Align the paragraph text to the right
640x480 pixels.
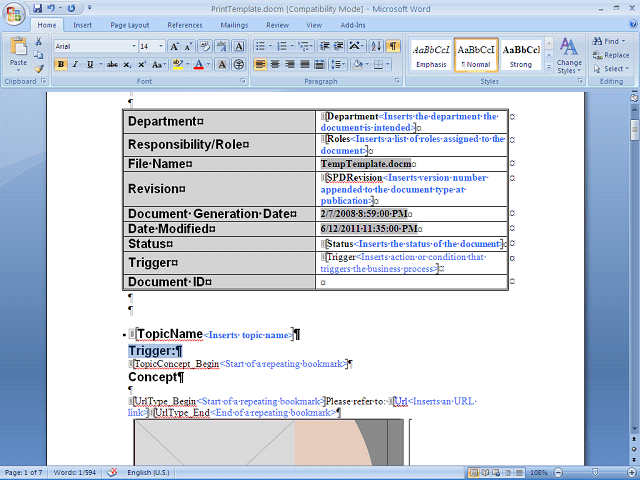(x=290, y=64)
